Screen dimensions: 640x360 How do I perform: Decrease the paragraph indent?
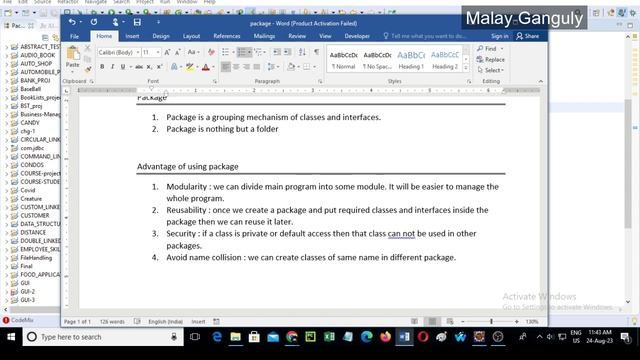pyautogui.click(x=277, y=52)
